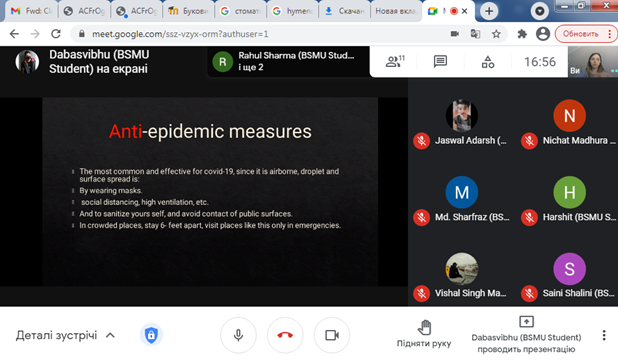Viewport: 618px width, 363px height.
Task: Click the muted mic icon for Saini Shalini
Action: [x=529, y=294]
